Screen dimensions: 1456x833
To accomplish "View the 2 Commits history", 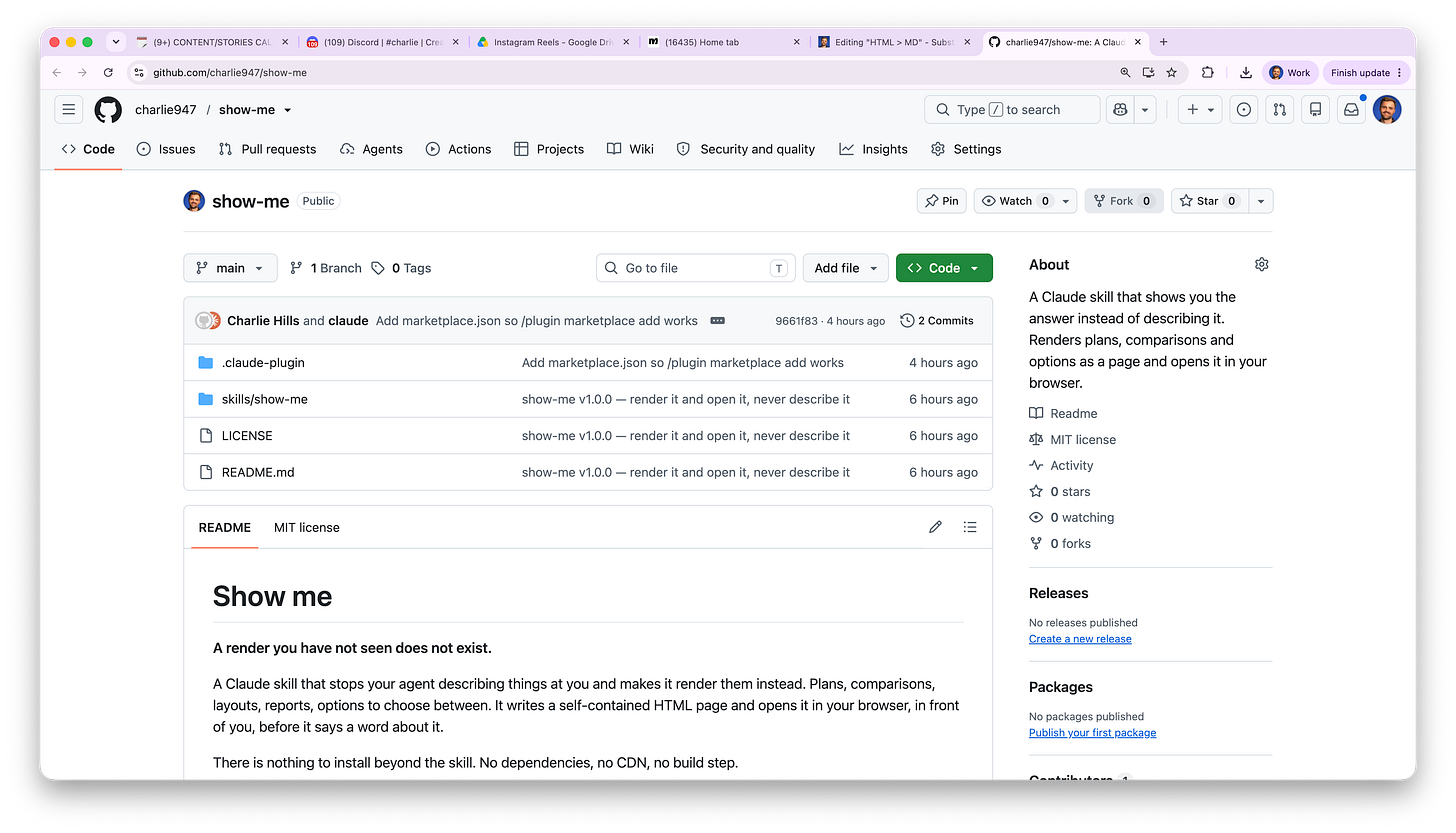I will (937, 321).
